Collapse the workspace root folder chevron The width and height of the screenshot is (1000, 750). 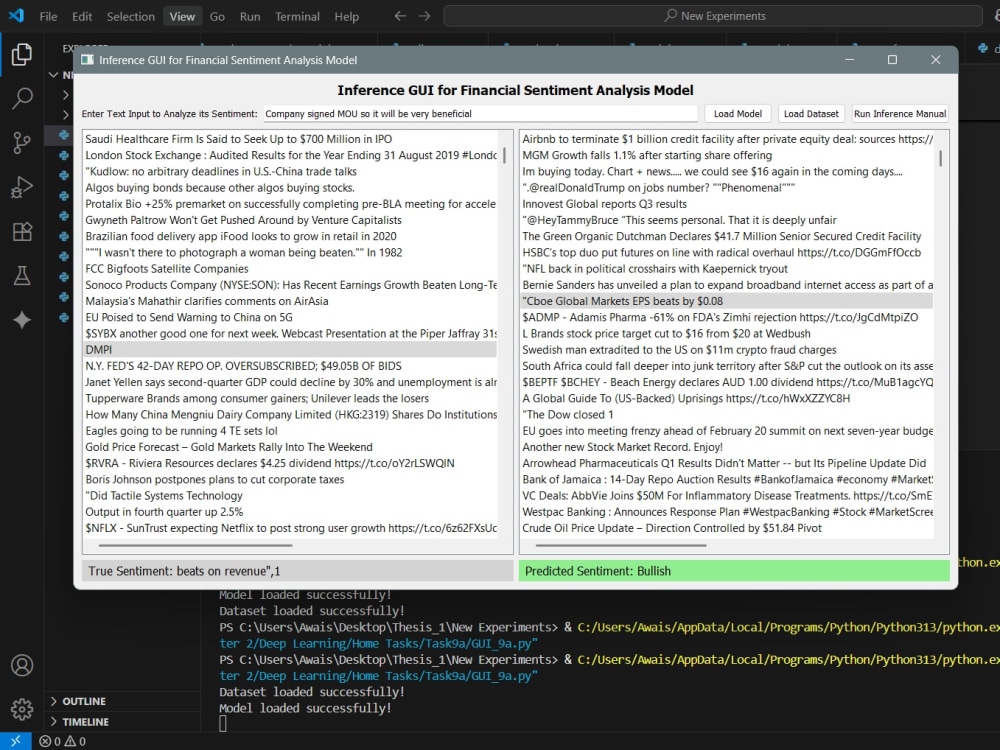54,75
